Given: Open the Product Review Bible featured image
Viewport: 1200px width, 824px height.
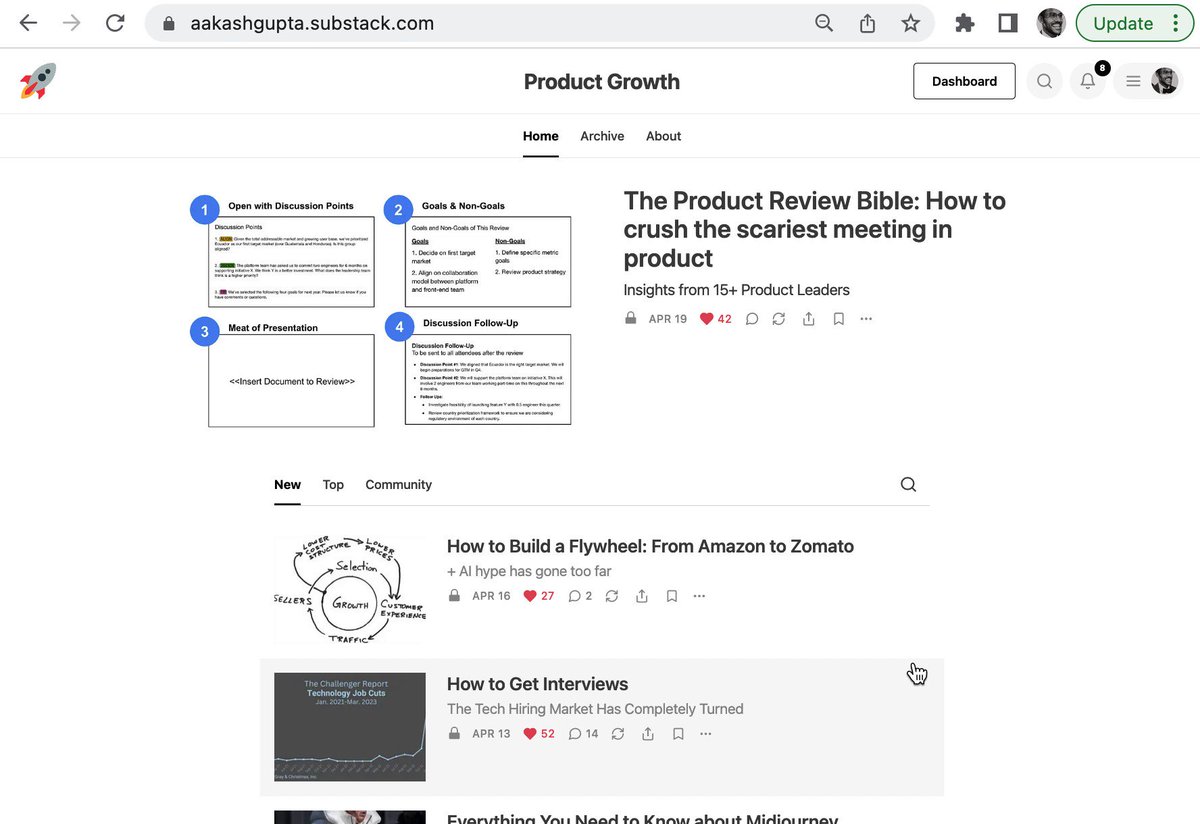Looking at the screenshot, I should tap(381, 311).
